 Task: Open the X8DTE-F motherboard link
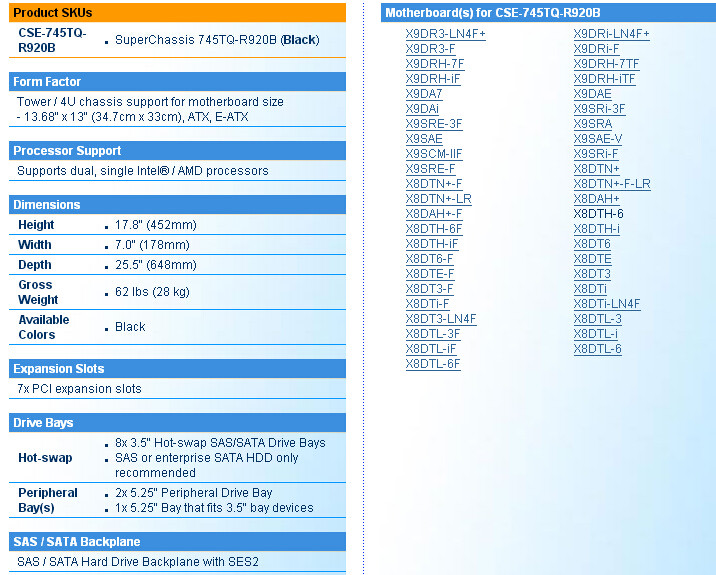[430, 275]
